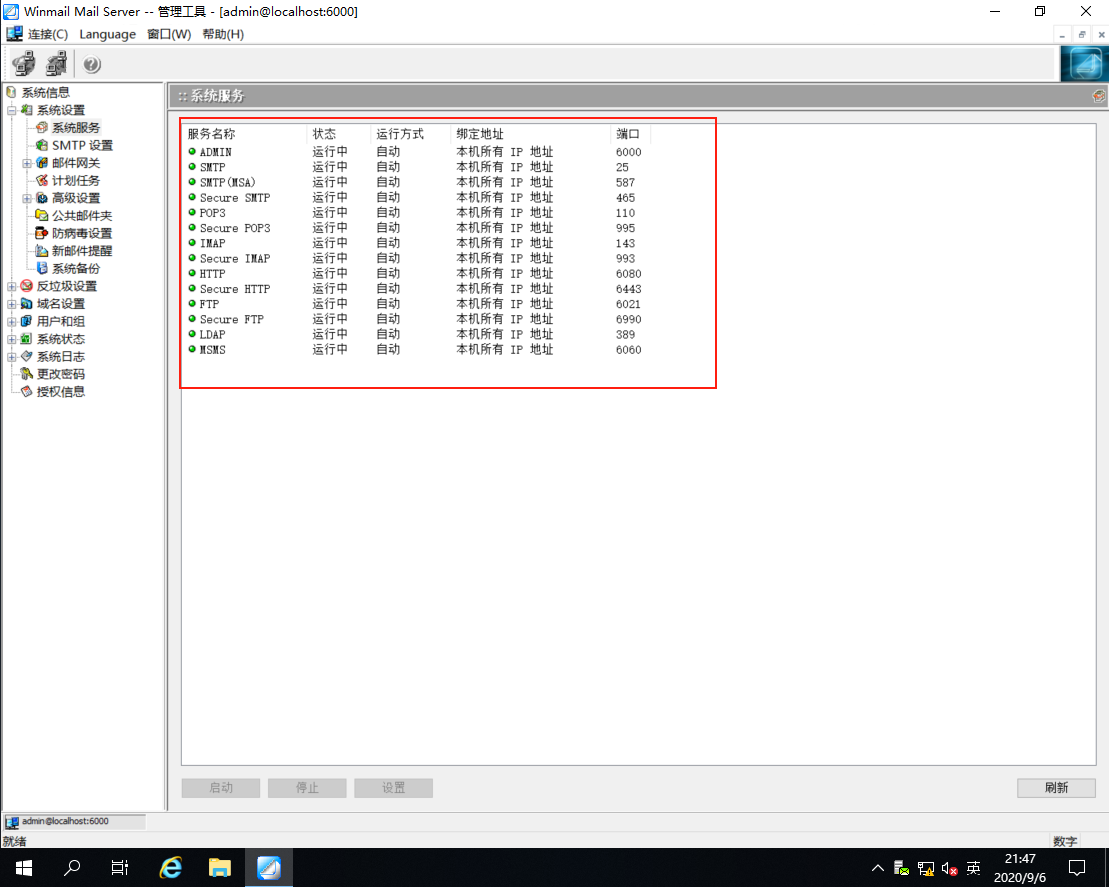This screenshot has width=1109, height=887.
Task: Open 高级设置 tree item
Action: coord(76,198)
